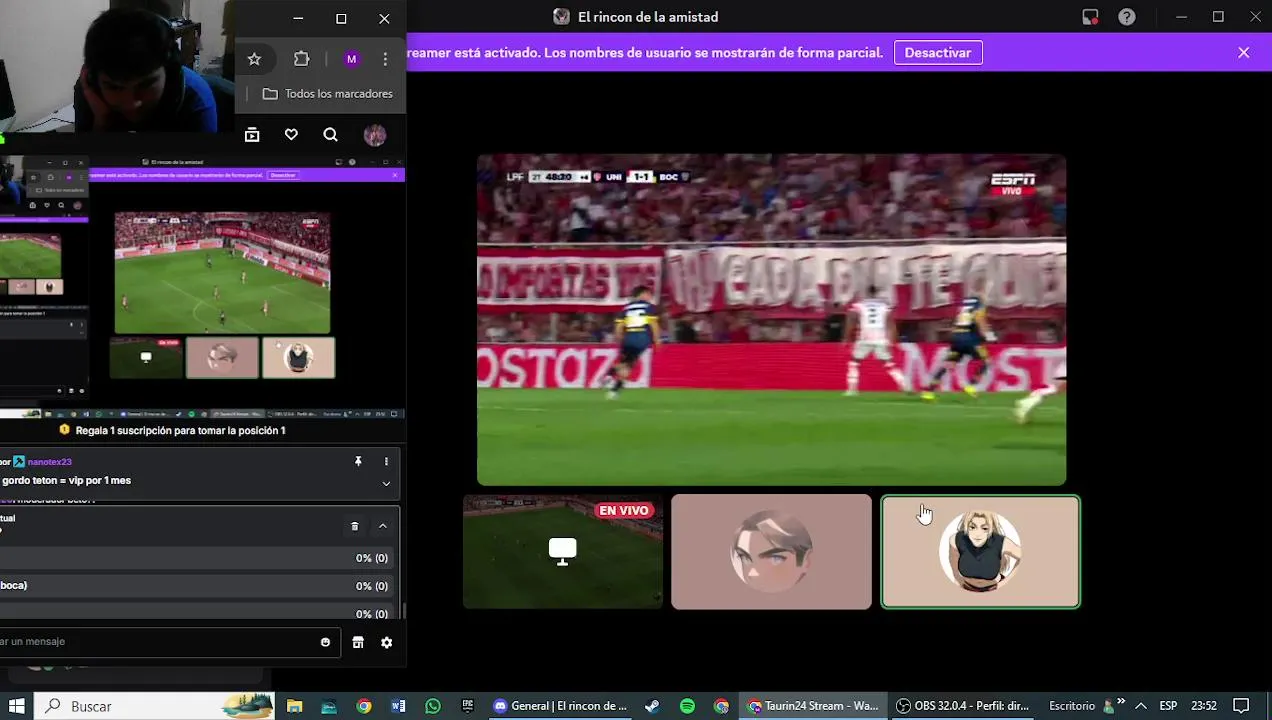
Task: Dismiss the streamer mode banner with X
Action: pyautogui.click(x=1243, y=53)
